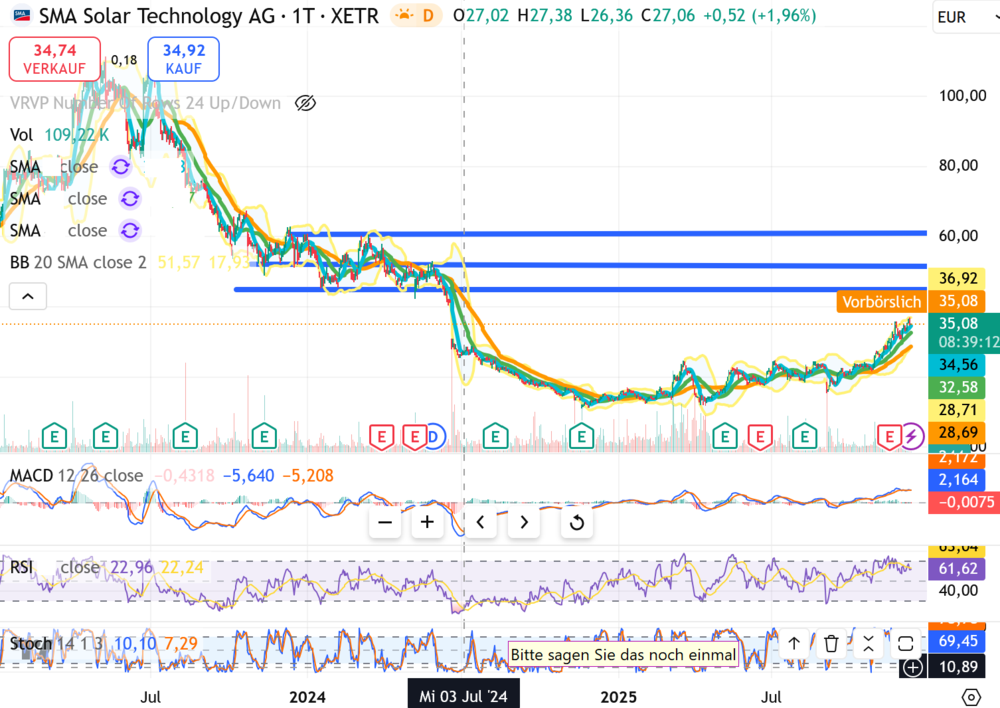Collapse the indicator legend with the upward chevron
The image size is (1000, 708).
[x=27, y=296]
